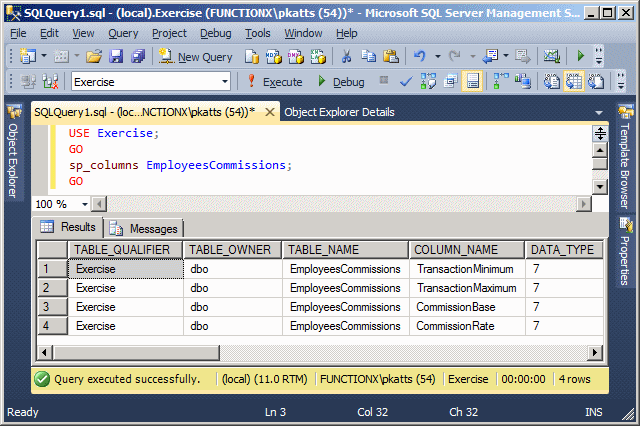Toggle Include Actual Execution Plan
The height and width of the screenshot is (426, 640).
coord(501,81)
